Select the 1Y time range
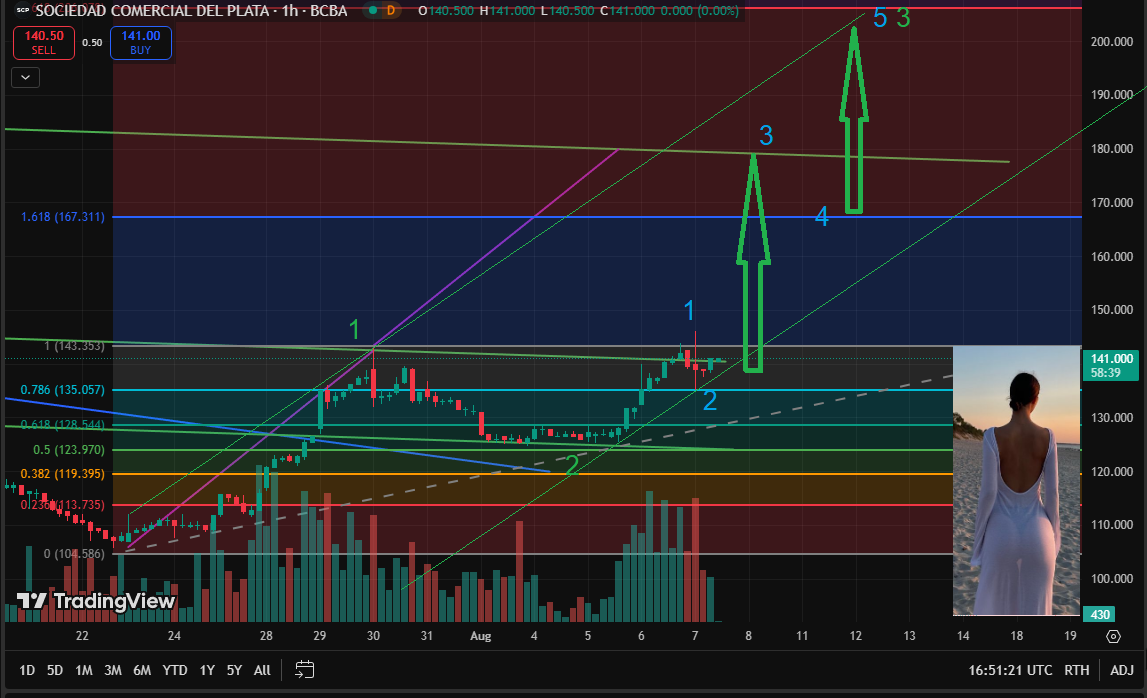The image size is (1147, 698). click(207, 670)
